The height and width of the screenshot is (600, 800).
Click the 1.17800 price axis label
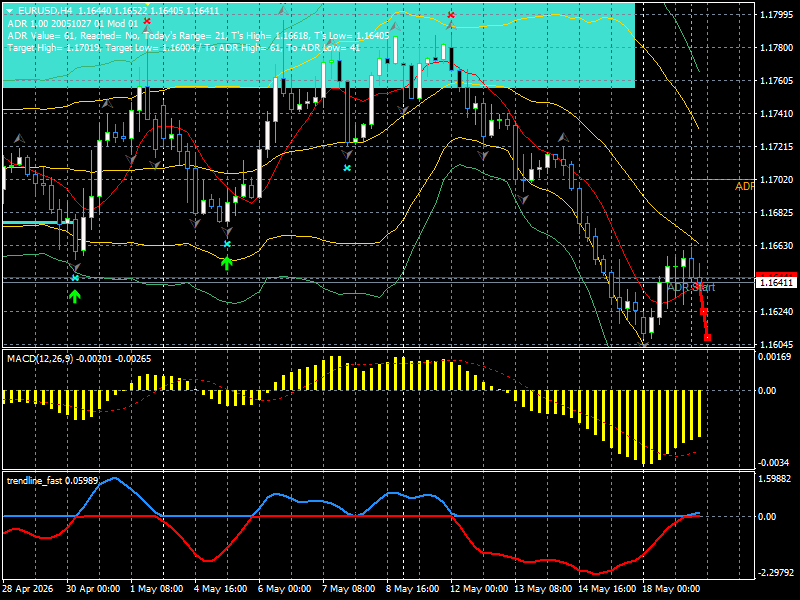[x=776, y=48]
